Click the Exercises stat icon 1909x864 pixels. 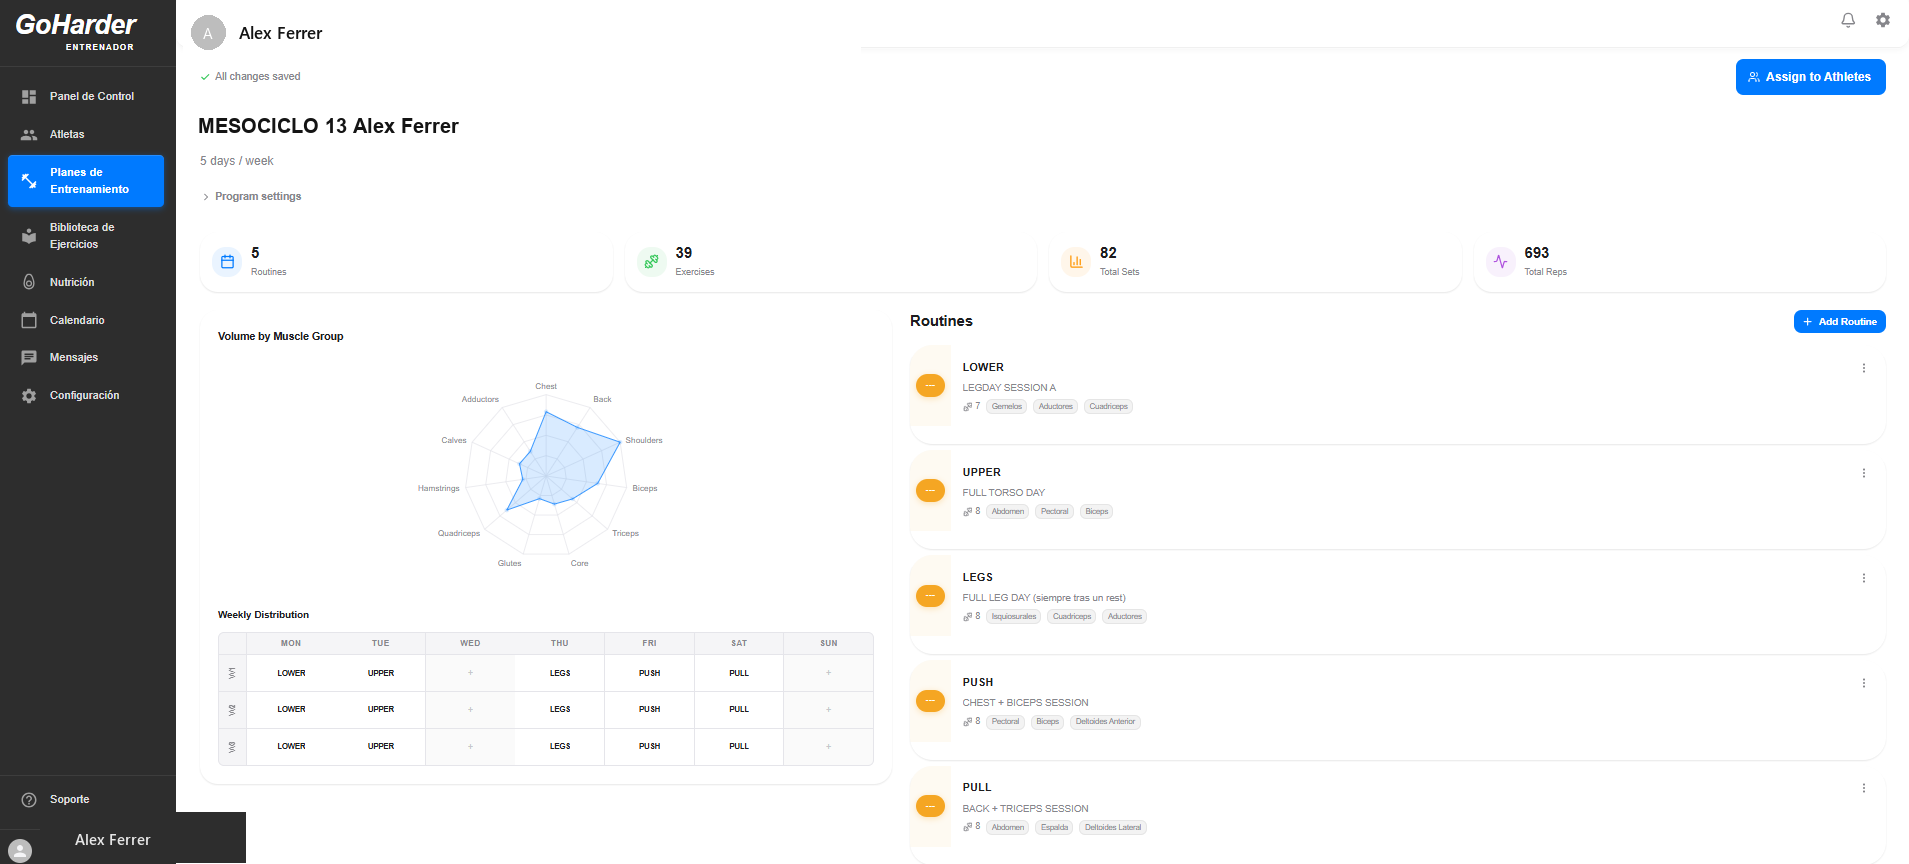(x=651, y=262)
